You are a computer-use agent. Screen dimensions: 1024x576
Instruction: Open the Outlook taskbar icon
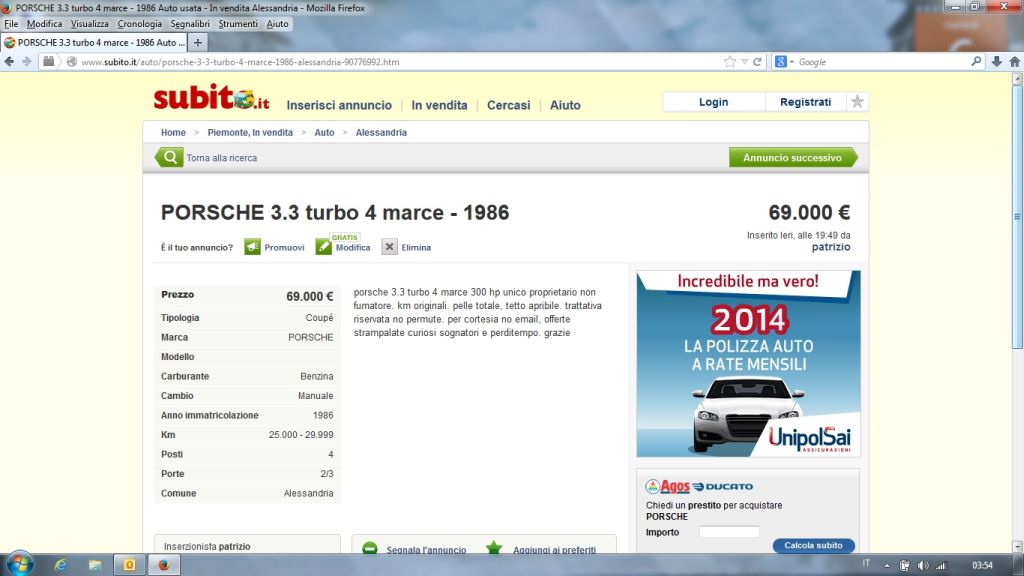click(x=129, y=565)
